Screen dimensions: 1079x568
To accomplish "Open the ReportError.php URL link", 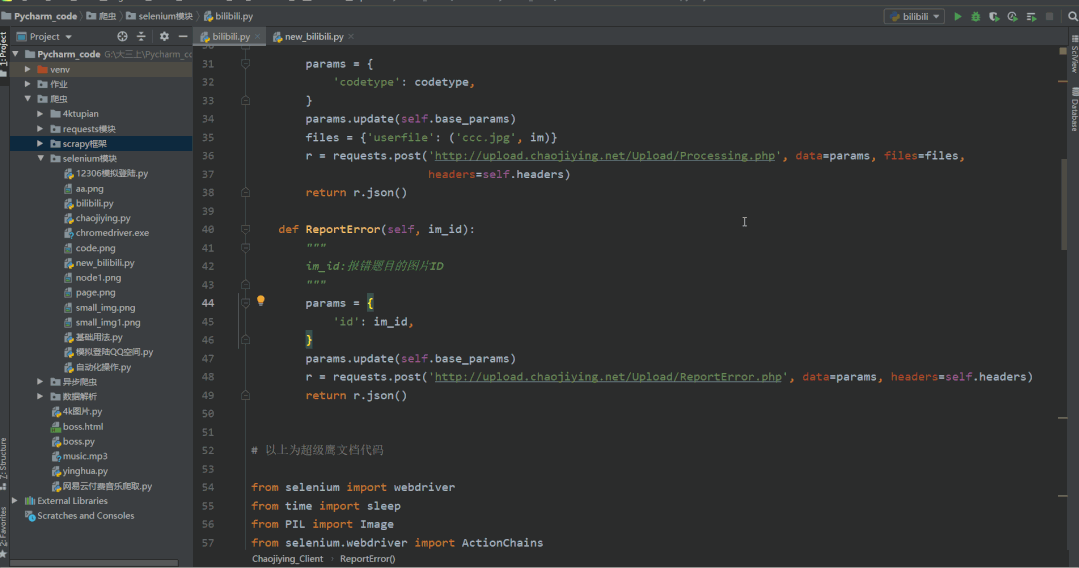I will point(608,377).
